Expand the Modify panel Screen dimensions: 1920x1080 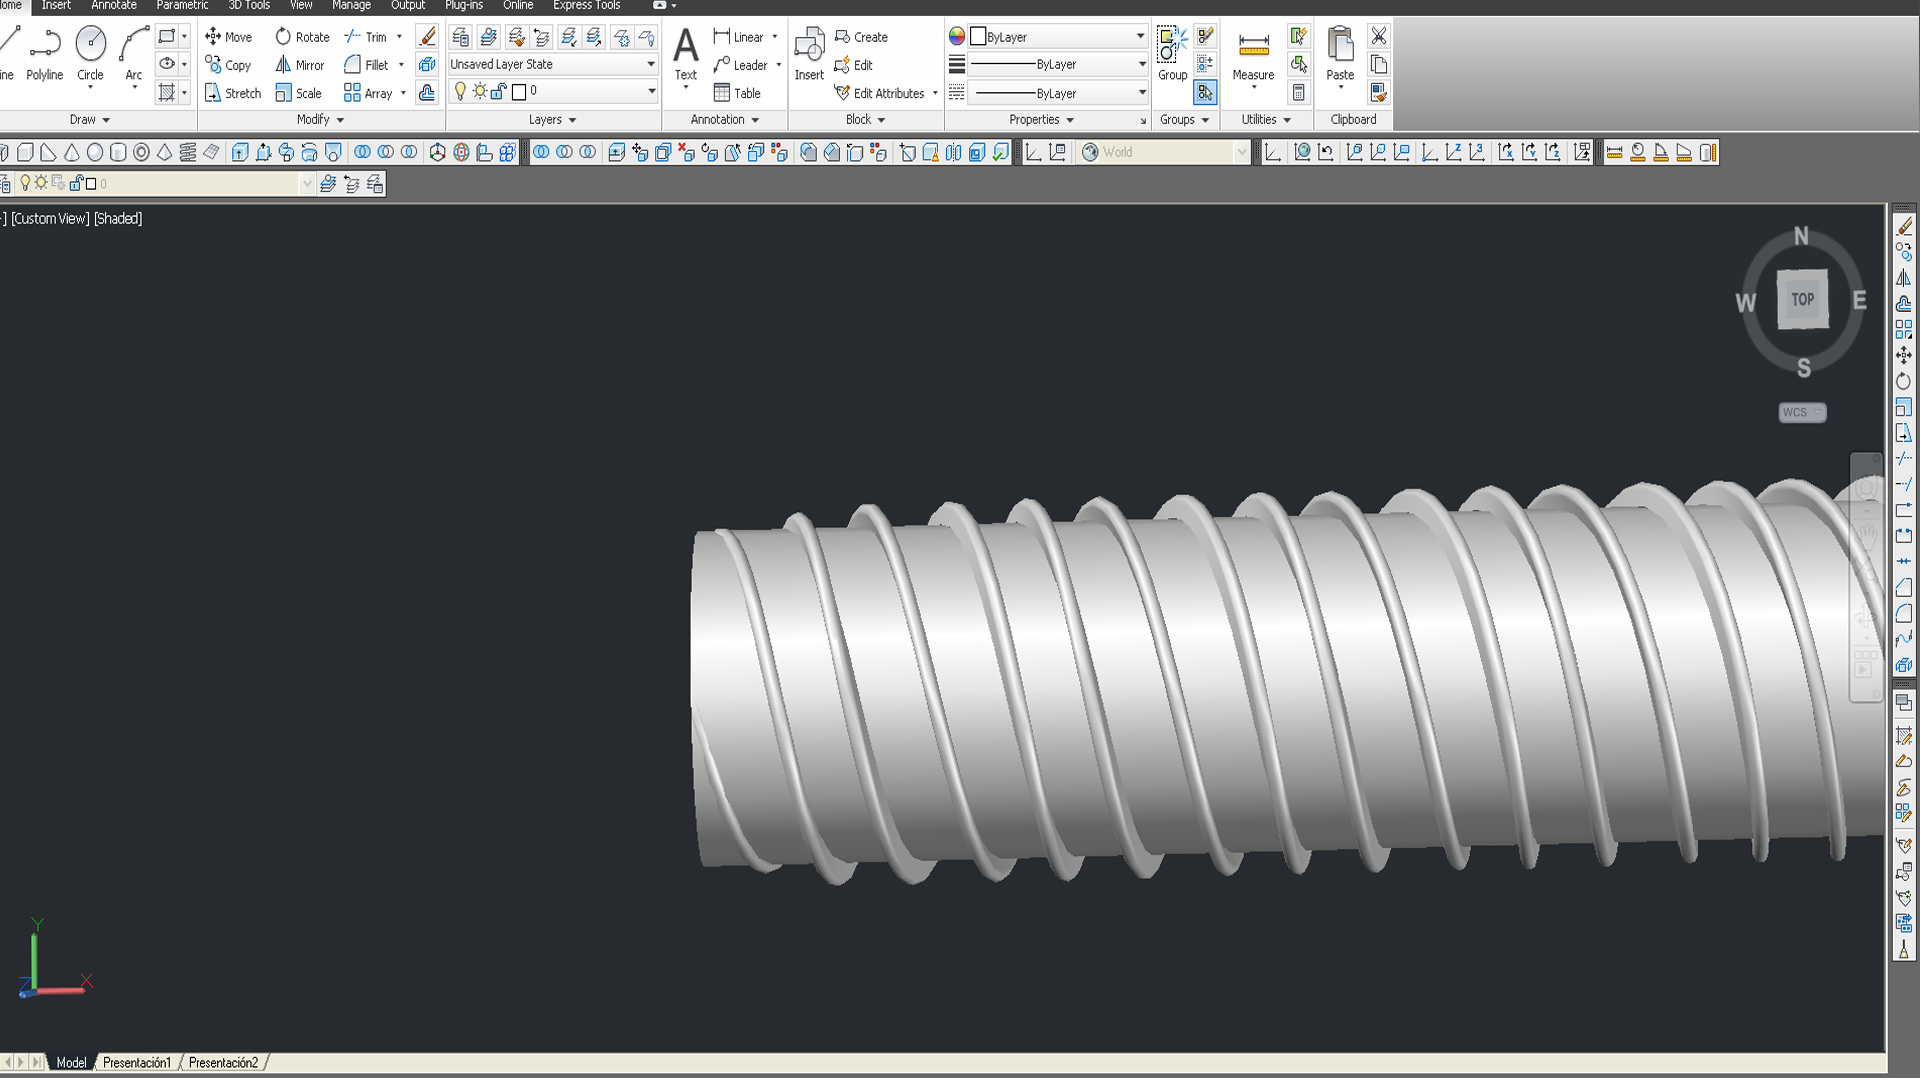(320, 120)
